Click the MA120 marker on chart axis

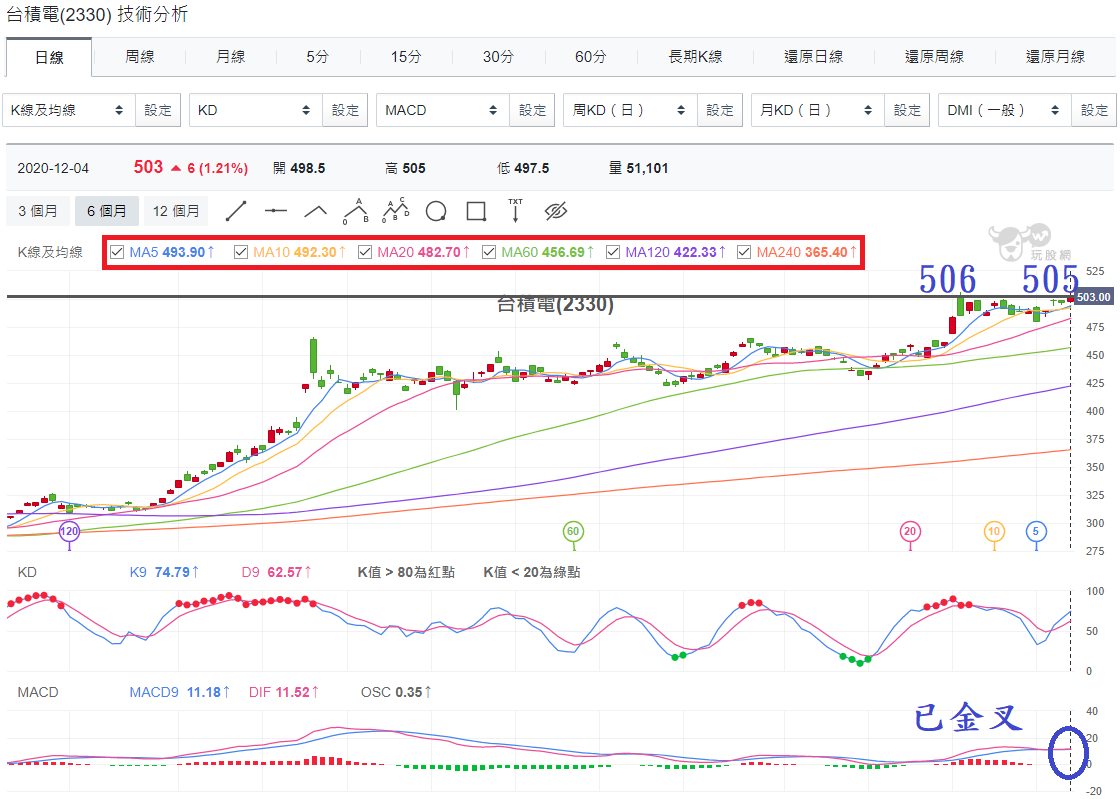69,531
